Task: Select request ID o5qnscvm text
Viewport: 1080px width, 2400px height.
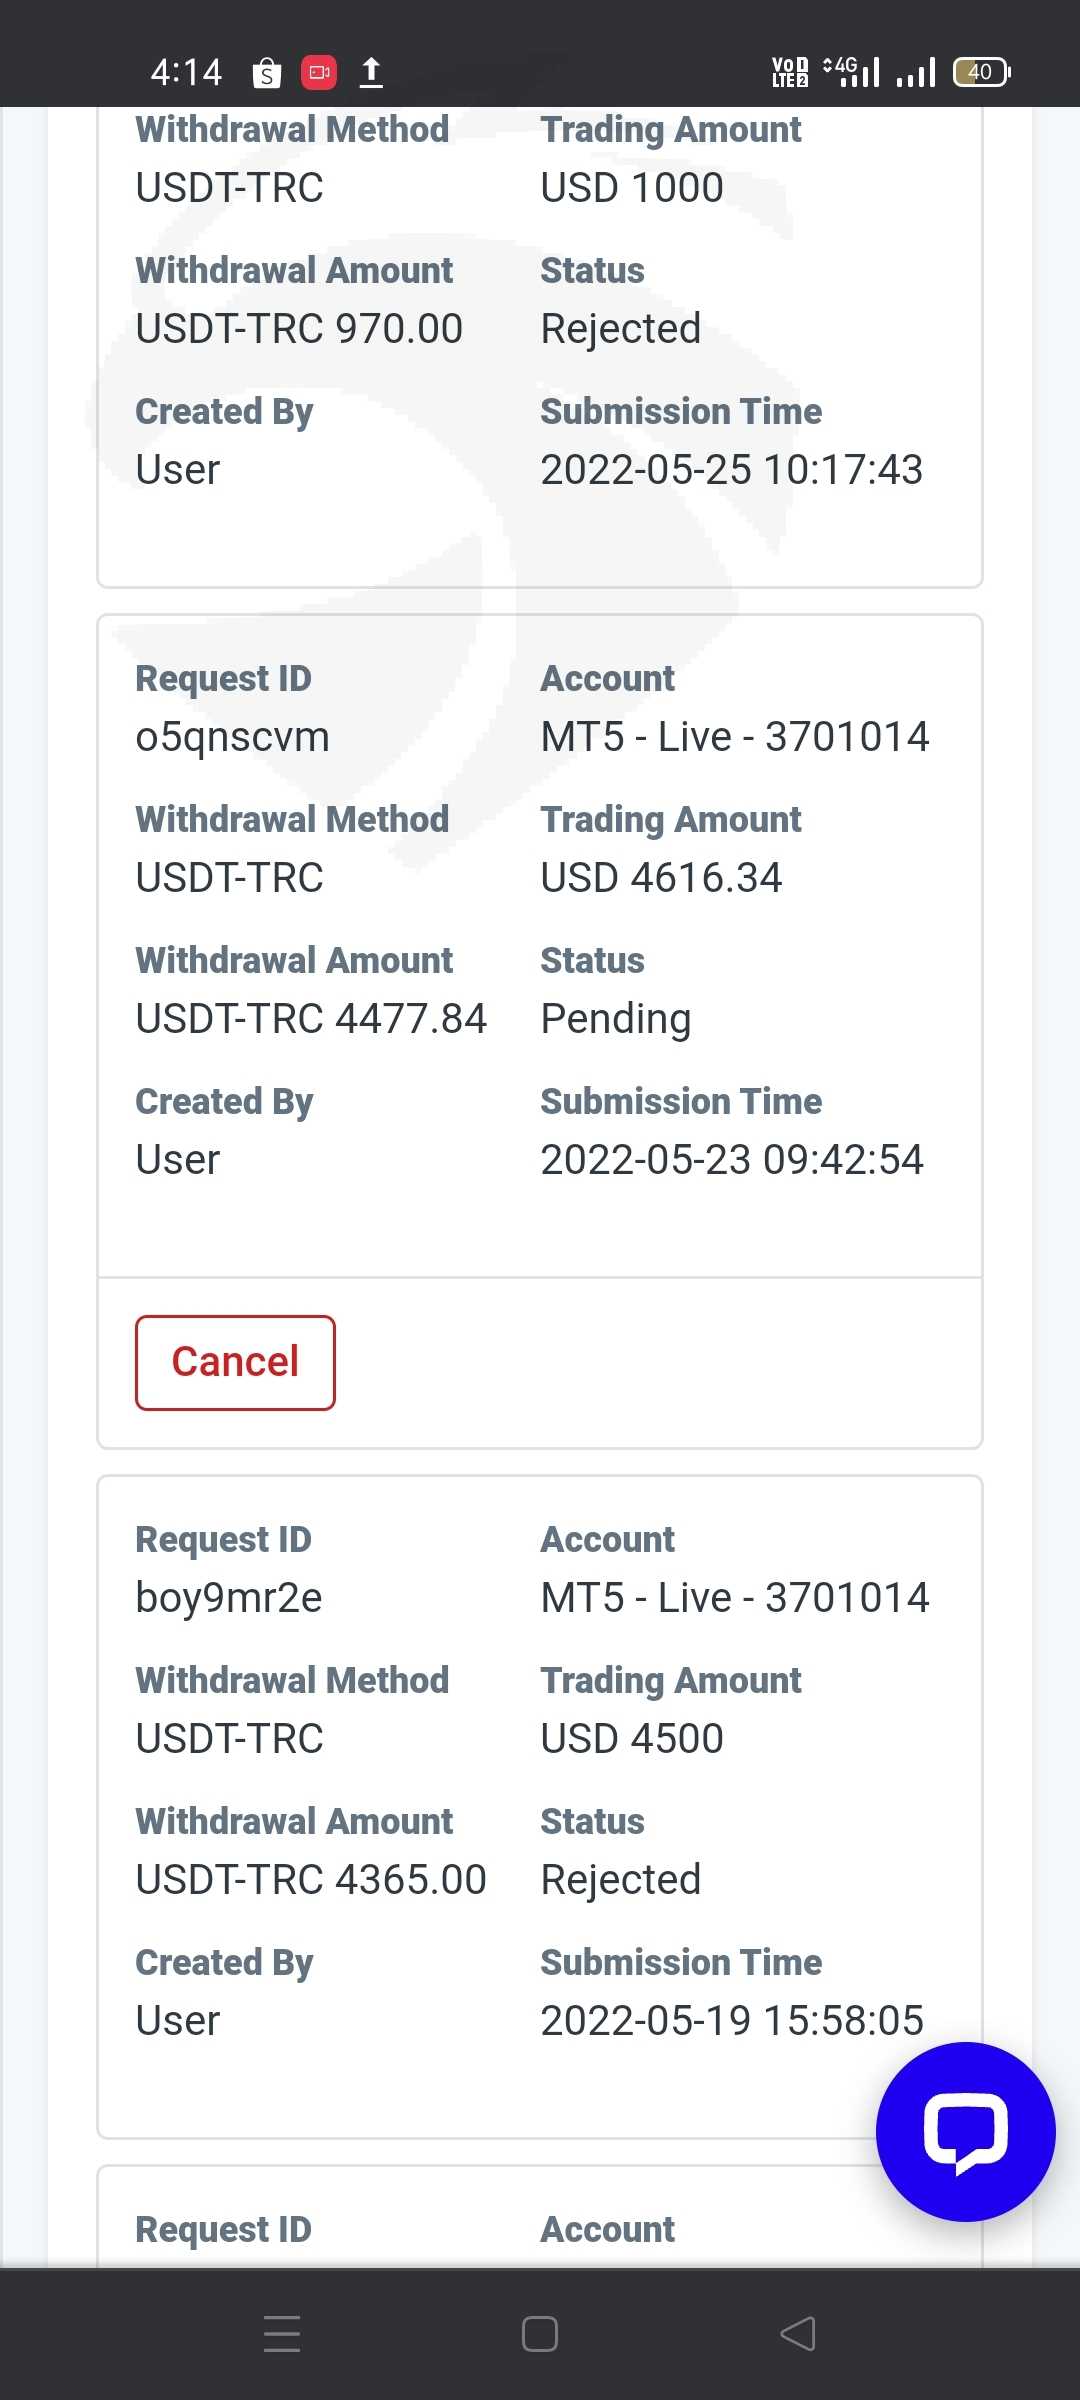Action: click(232, 737)
